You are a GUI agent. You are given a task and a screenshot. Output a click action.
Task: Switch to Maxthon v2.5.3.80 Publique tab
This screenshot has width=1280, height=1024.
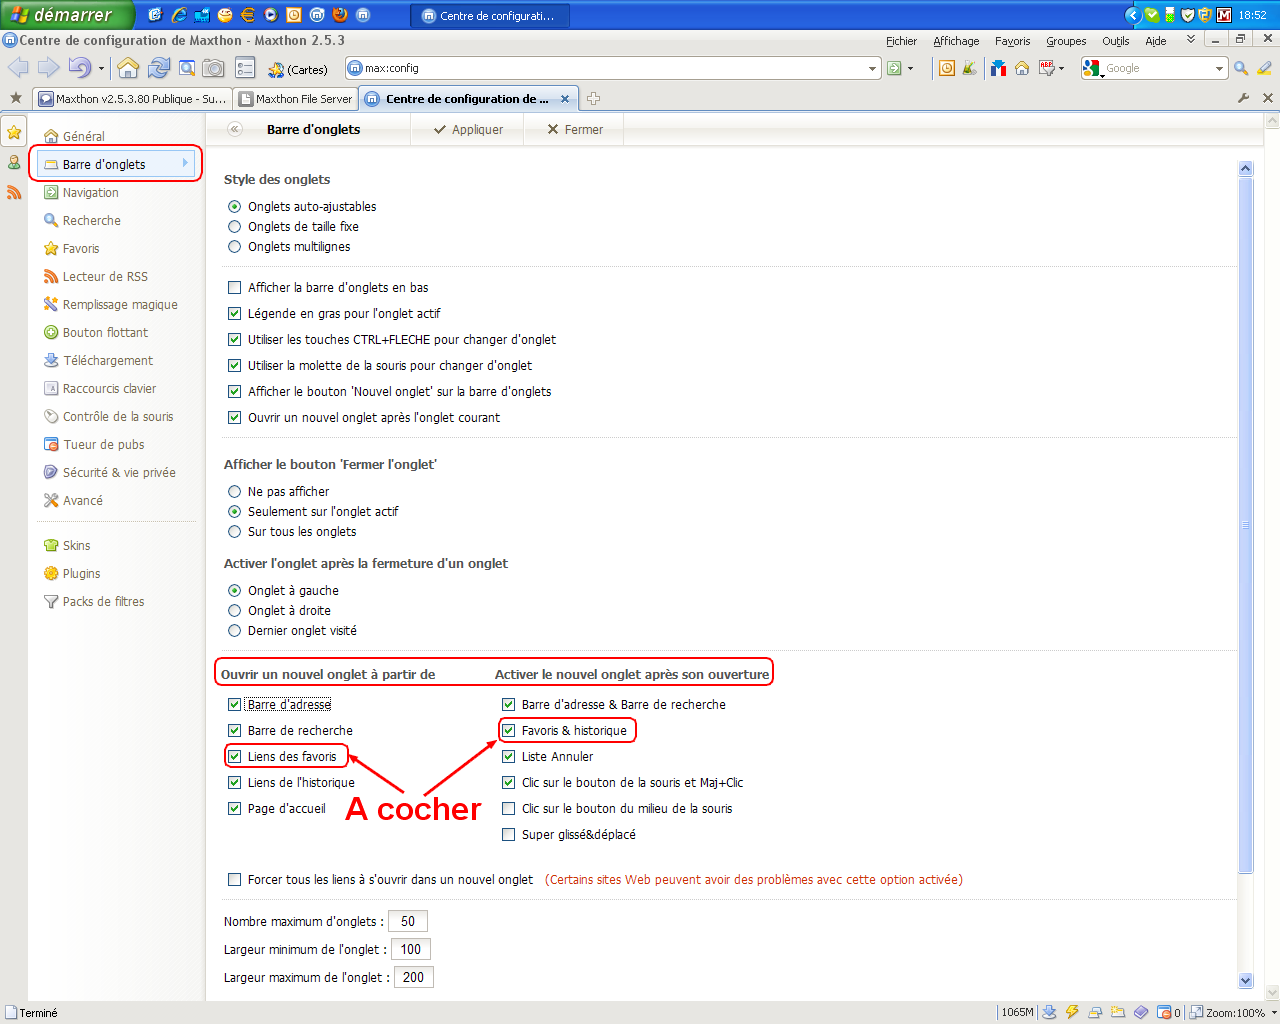click(133, 99)
